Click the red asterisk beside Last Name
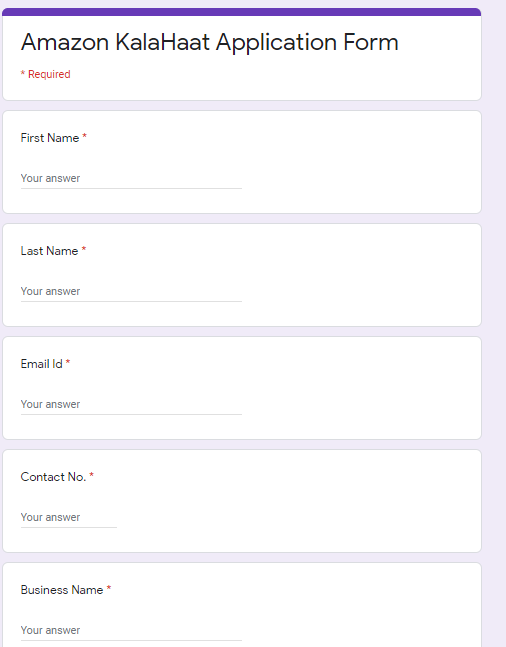Image resolution: width=506 pixels, height=647 pixels. [84, 249]
